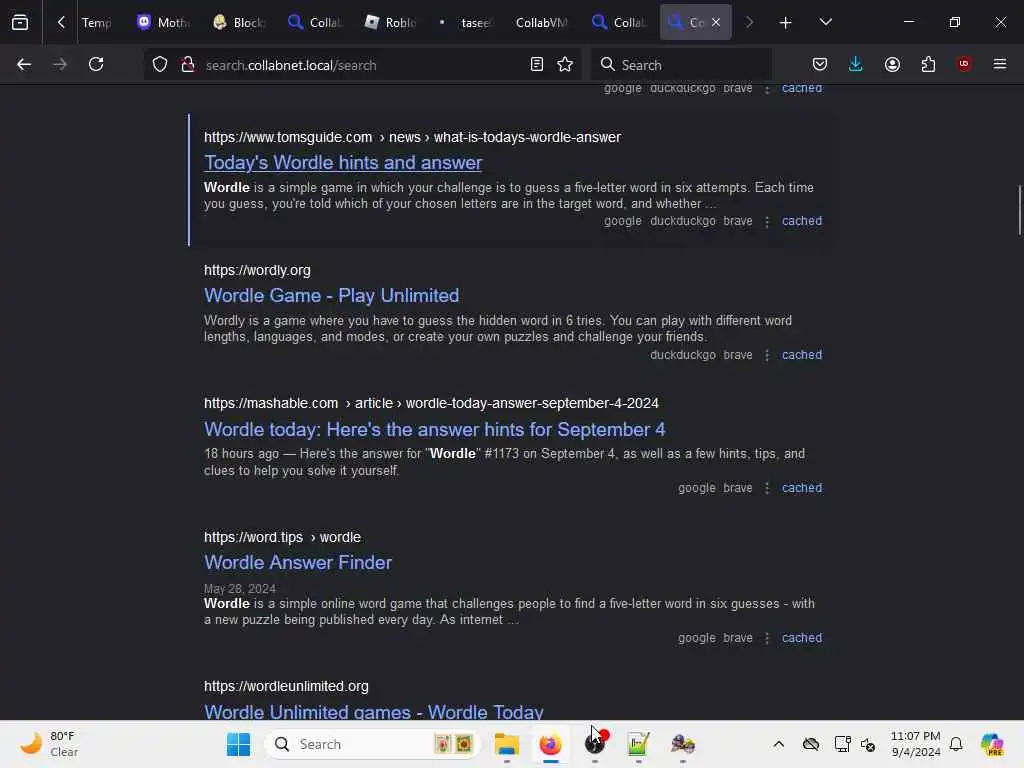Open the green notepad taskbar app
This screenshot has height=768, width=1024.
coord(639,744)
